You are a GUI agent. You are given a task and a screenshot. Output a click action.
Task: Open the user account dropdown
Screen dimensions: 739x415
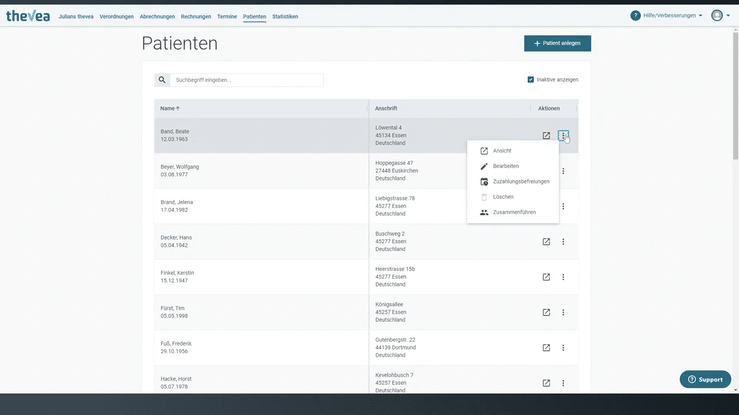click(721, 16)
